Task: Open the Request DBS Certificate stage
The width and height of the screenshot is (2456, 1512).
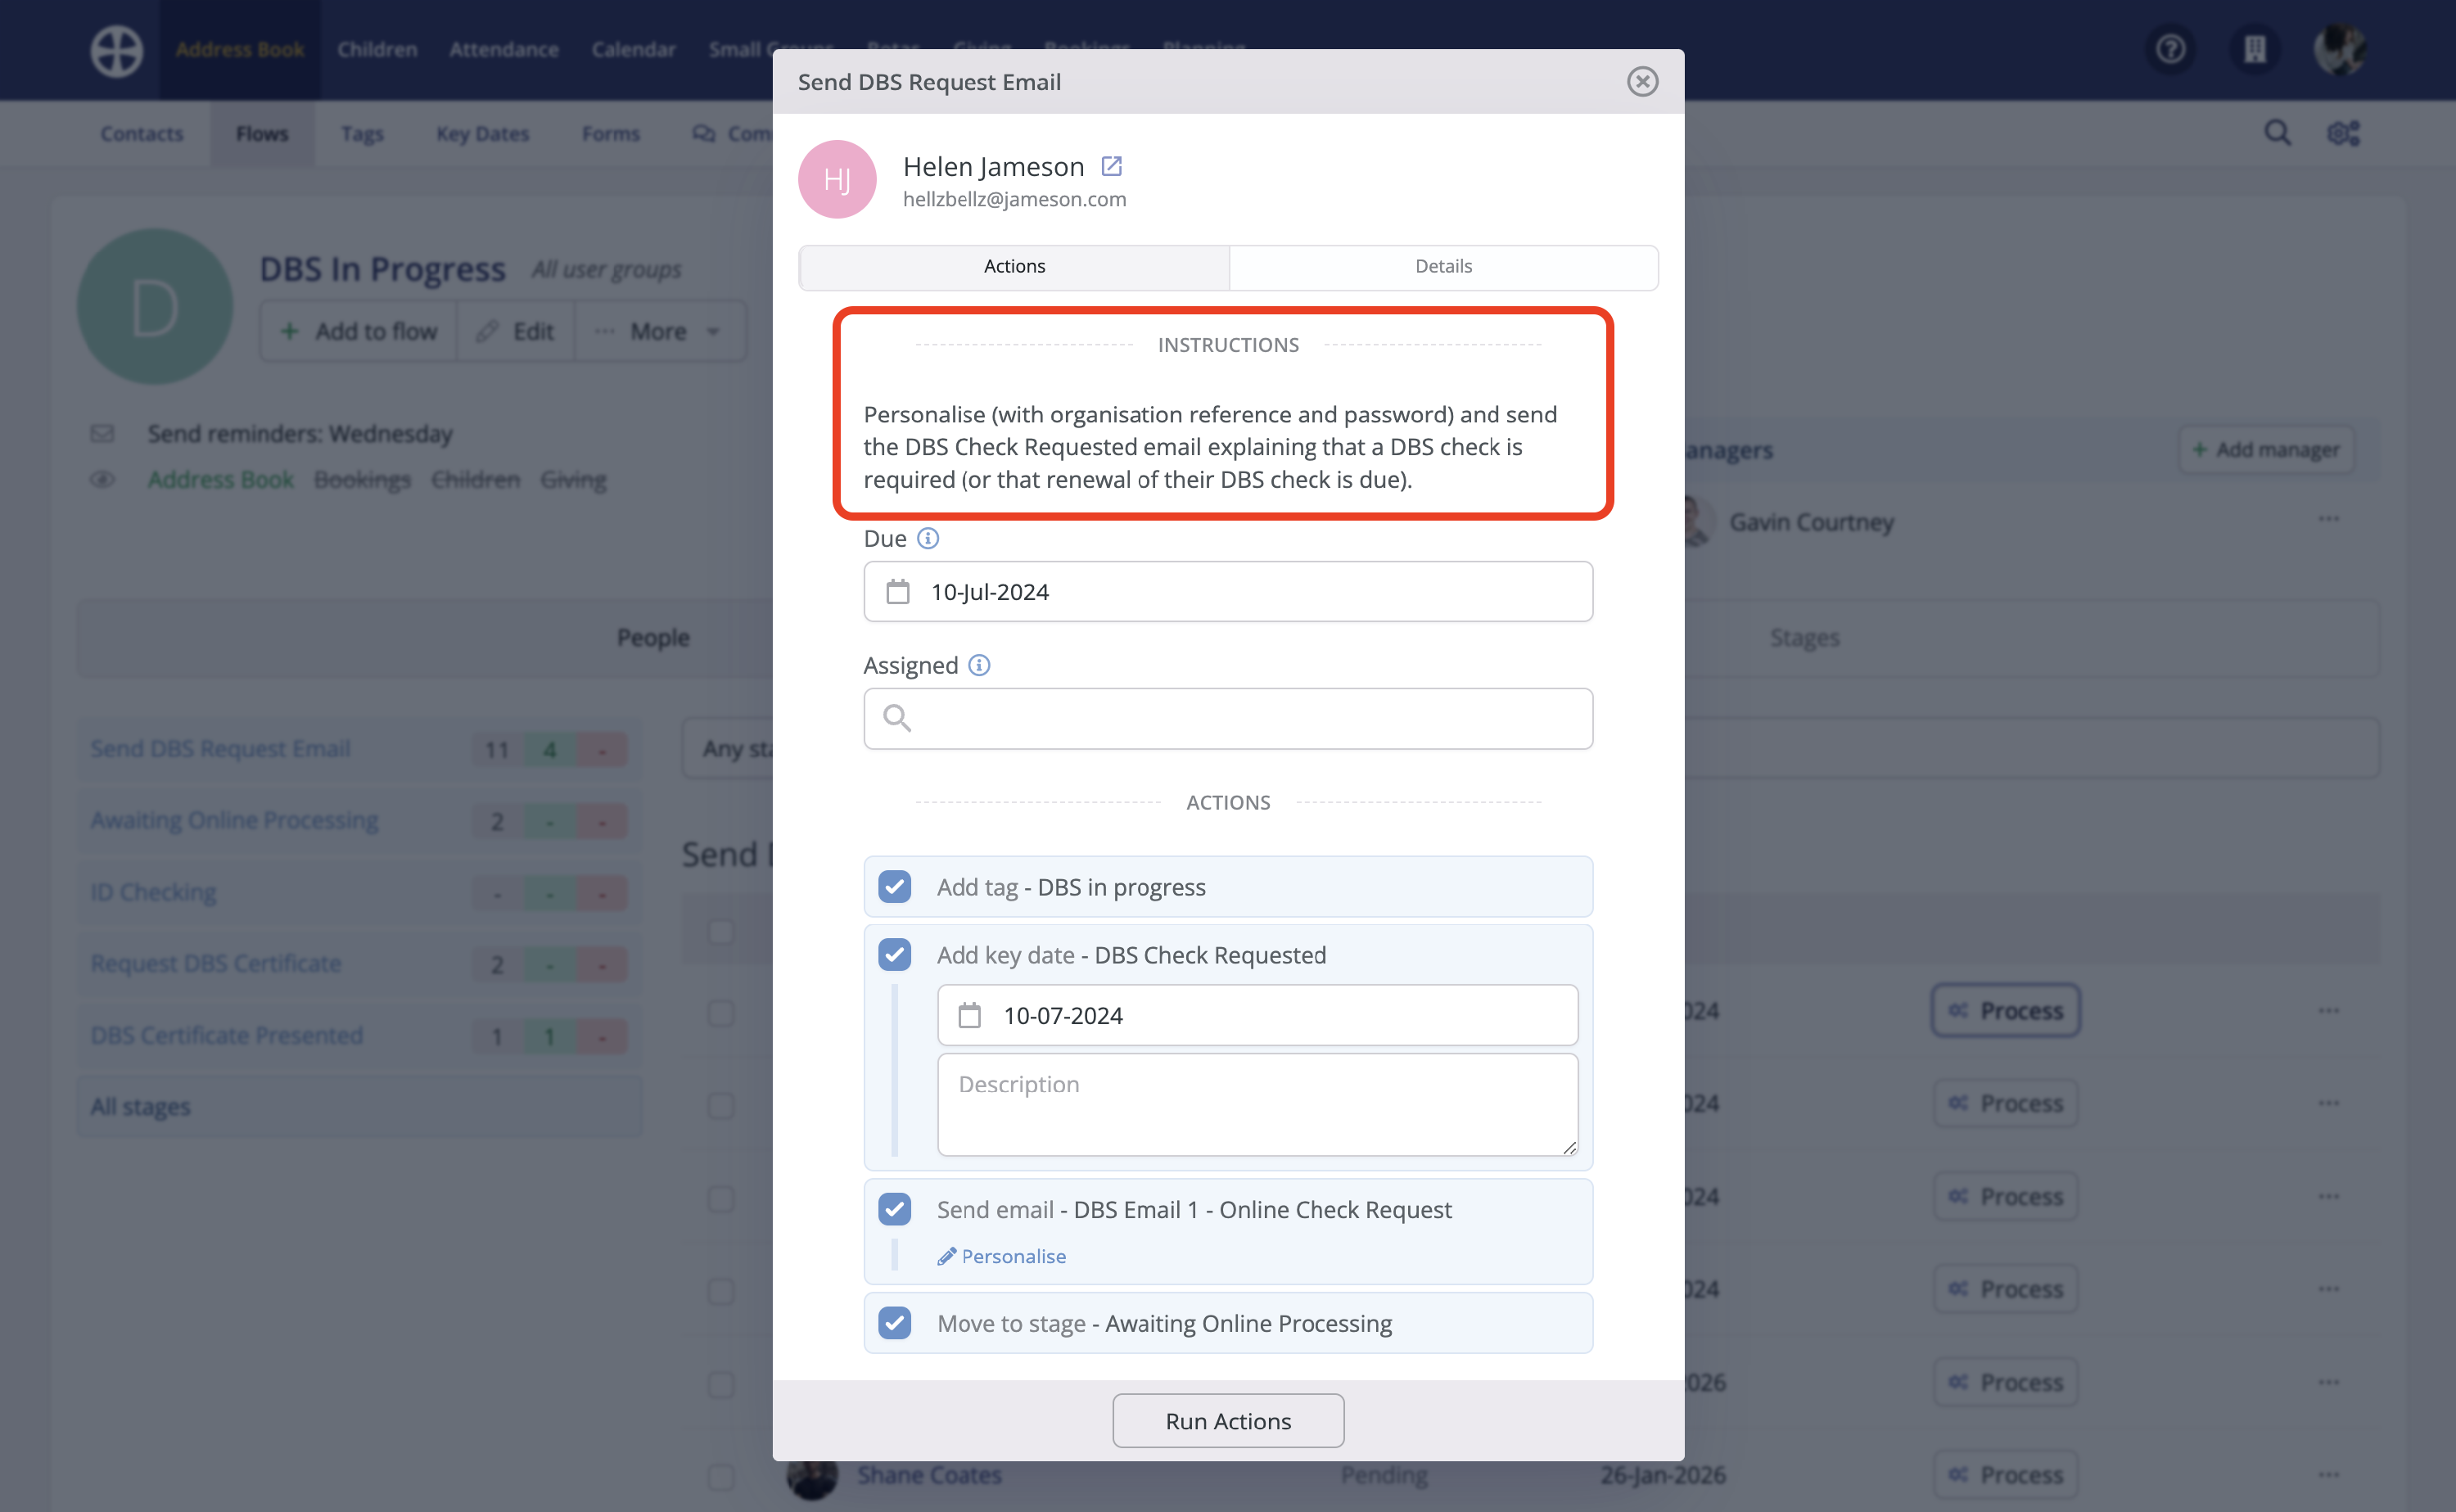Action: pyautogui.click(x=216, y=963)
